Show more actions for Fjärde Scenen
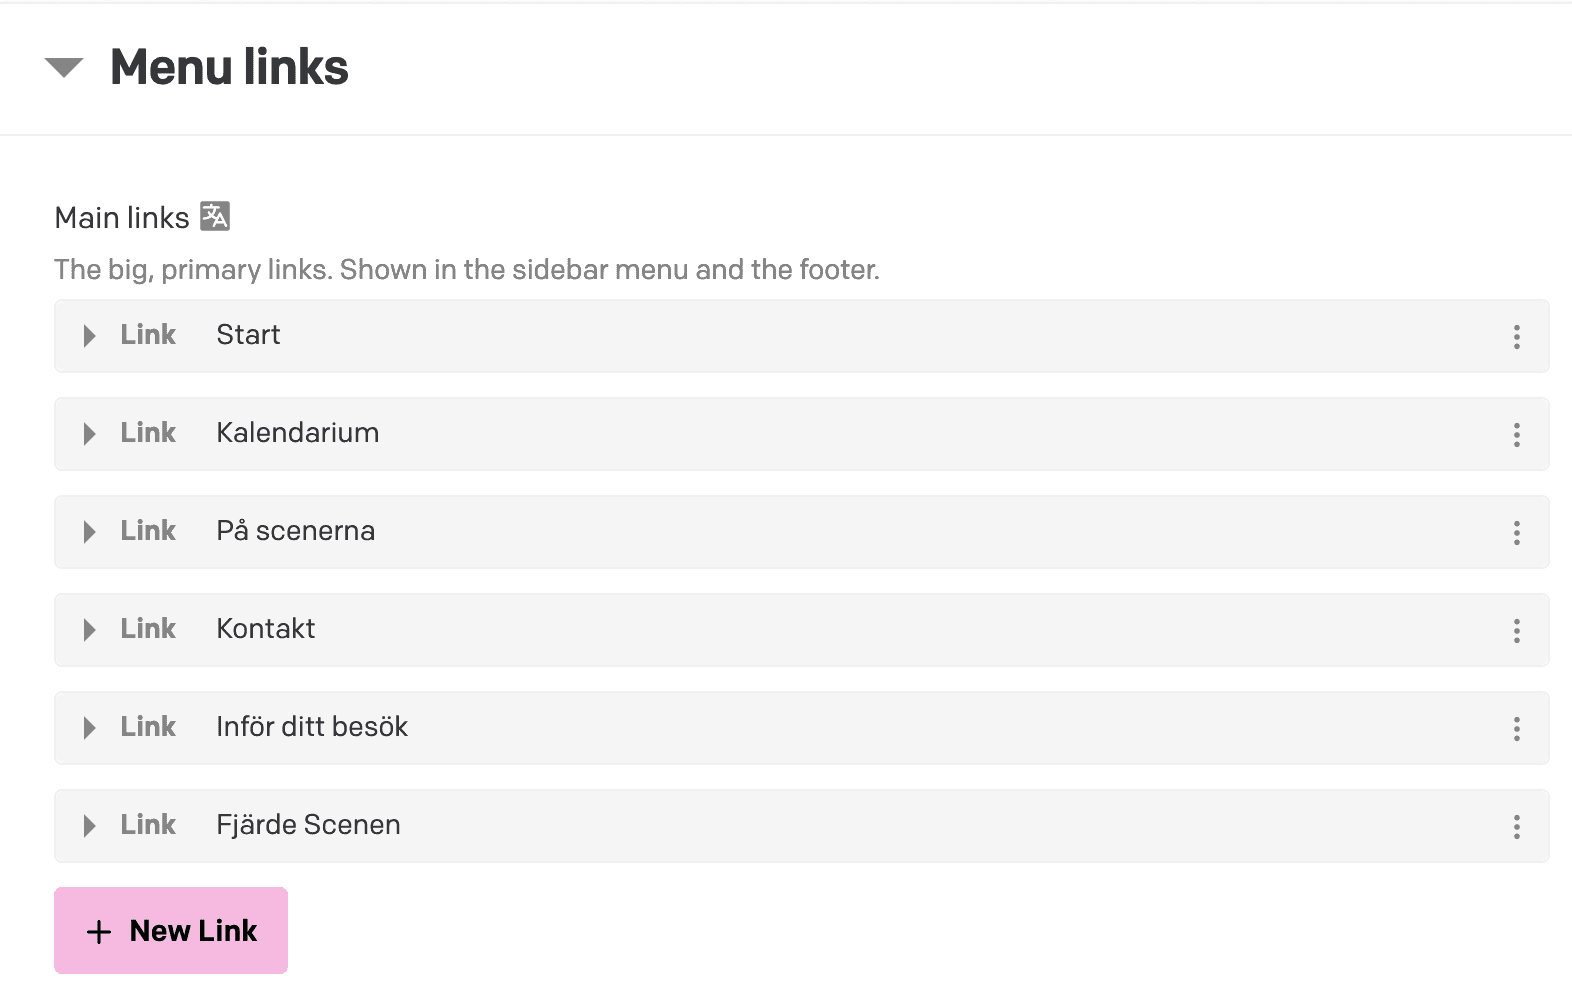Image resolution: width=1572 pixels, height=1002 pixels. coord(1516,827)
